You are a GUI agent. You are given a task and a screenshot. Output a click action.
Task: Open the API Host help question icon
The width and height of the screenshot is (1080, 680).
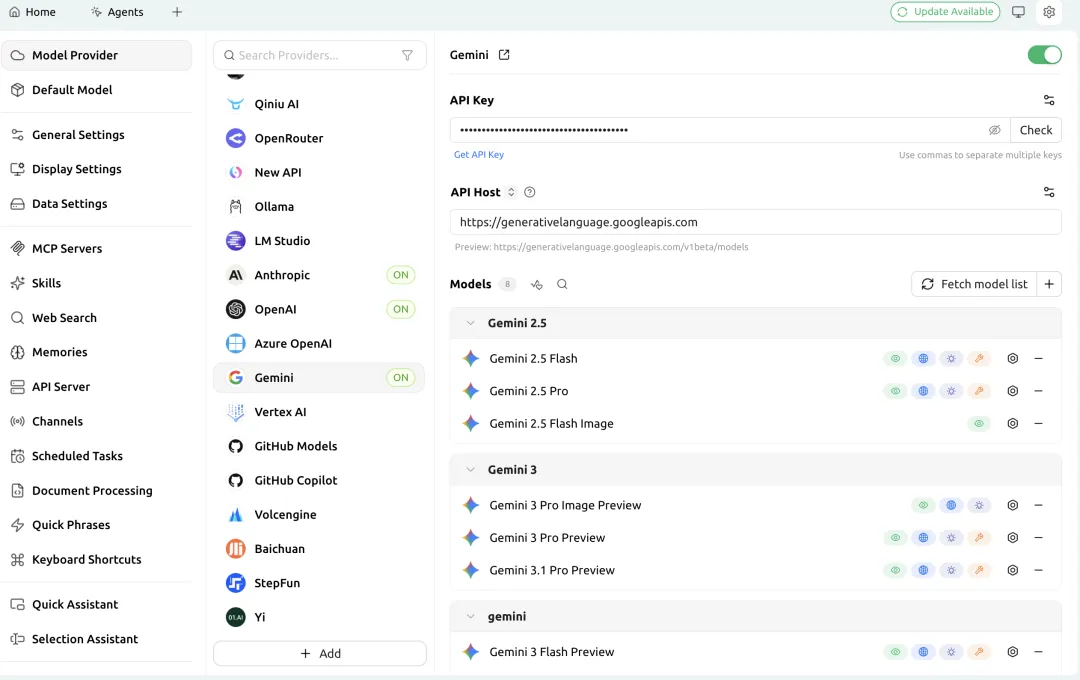530,192
